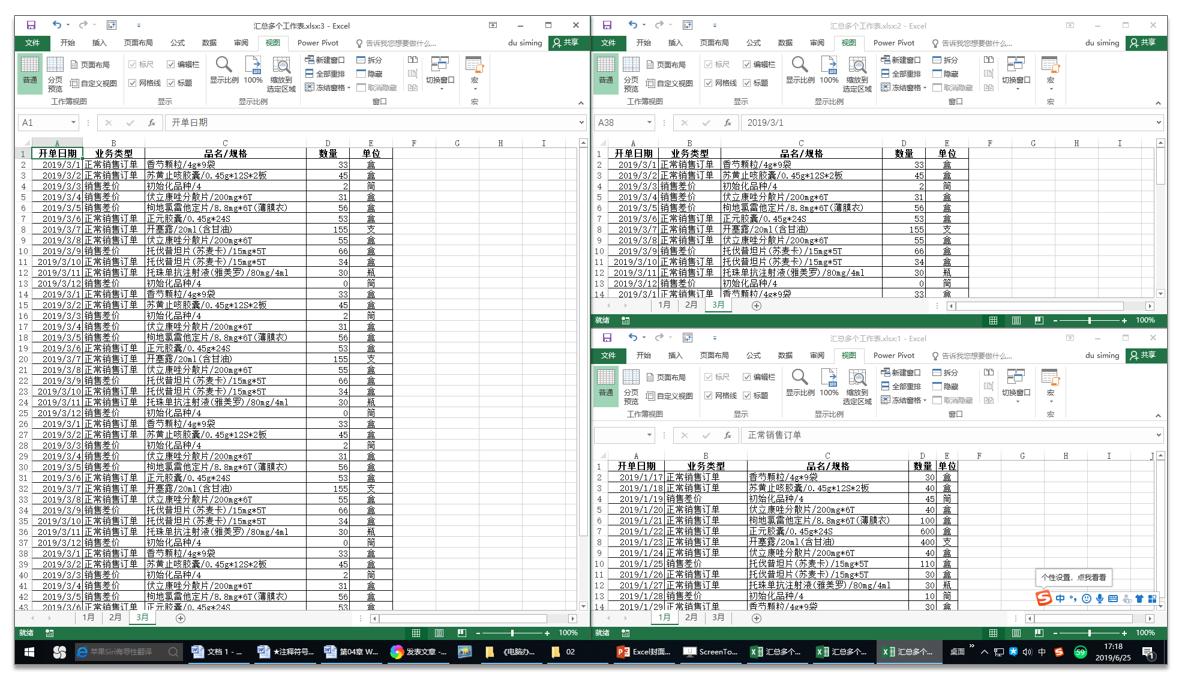Click Arrange All (全部重排) in xlsx:3 window
The width and height of the screenshot is (1181, 684).
coord(325,73)
